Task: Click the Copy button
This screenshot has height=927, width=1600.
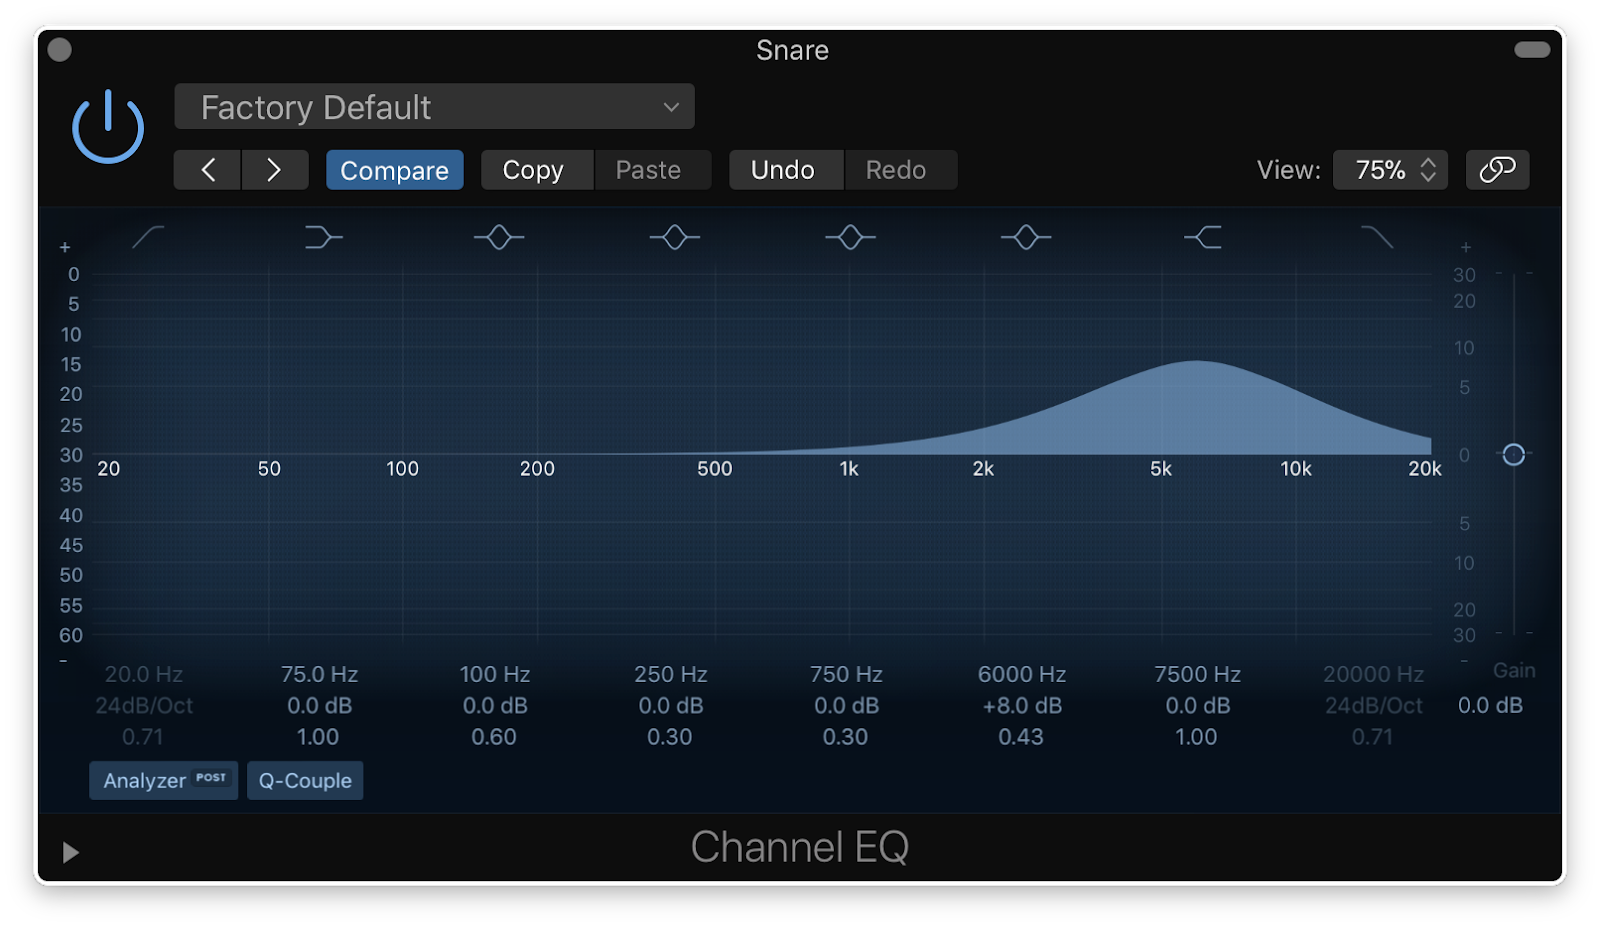Action: click(533, 170)
